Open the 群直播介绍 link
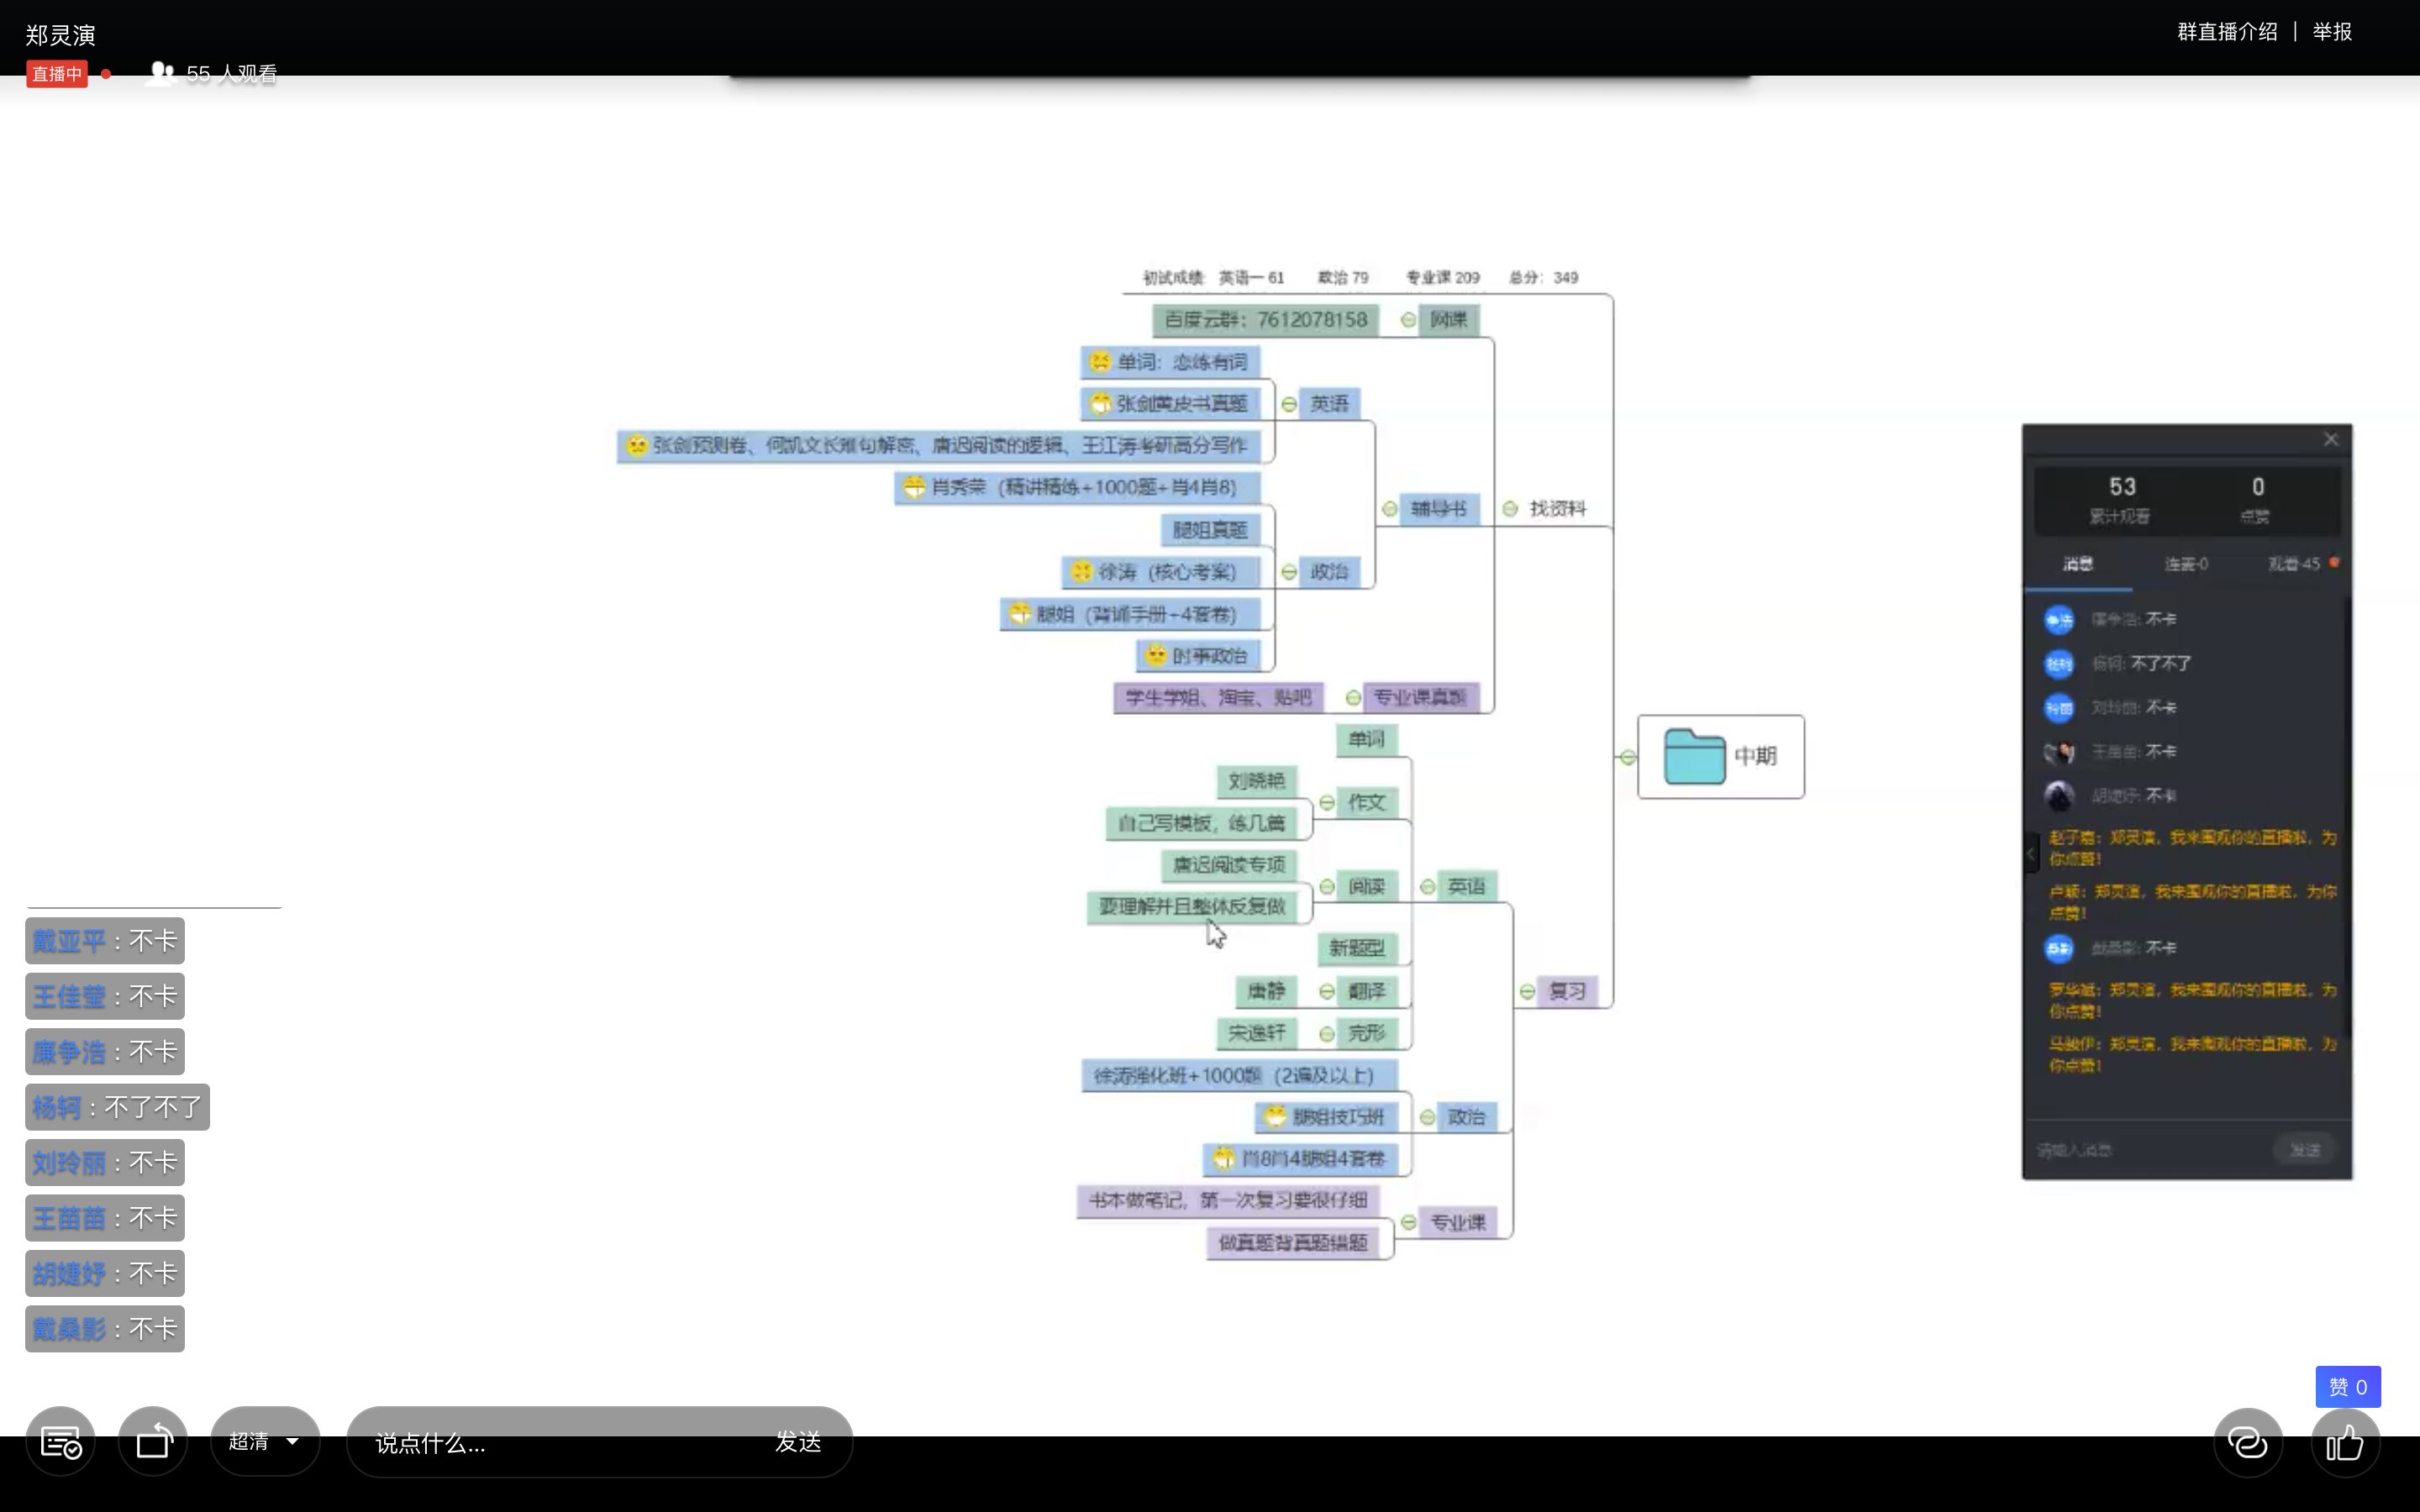Image resolution: width=2420 pixels, height=1512 pixels. [2226, 32]
